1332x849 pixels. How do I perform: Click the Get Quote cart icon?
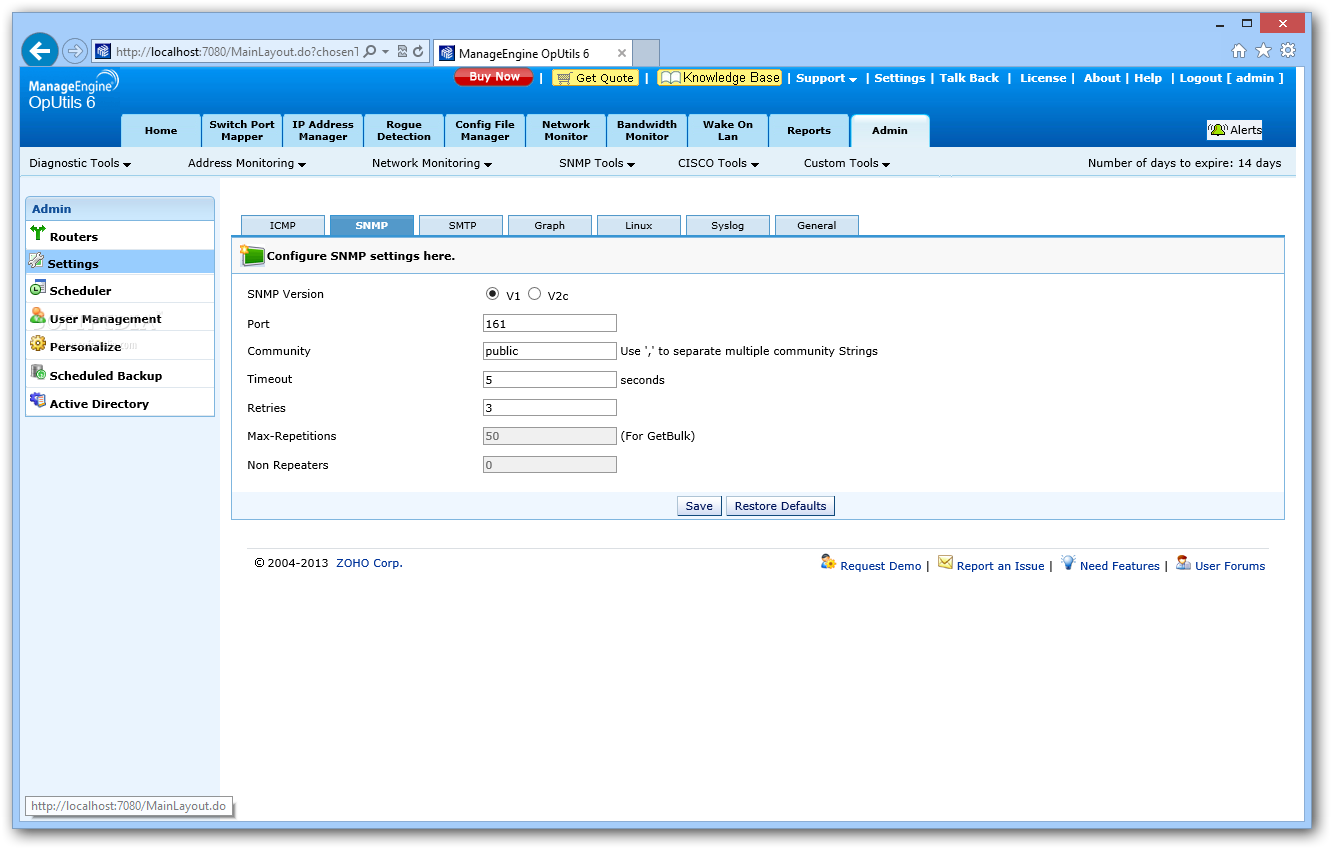tap(564, 78)
